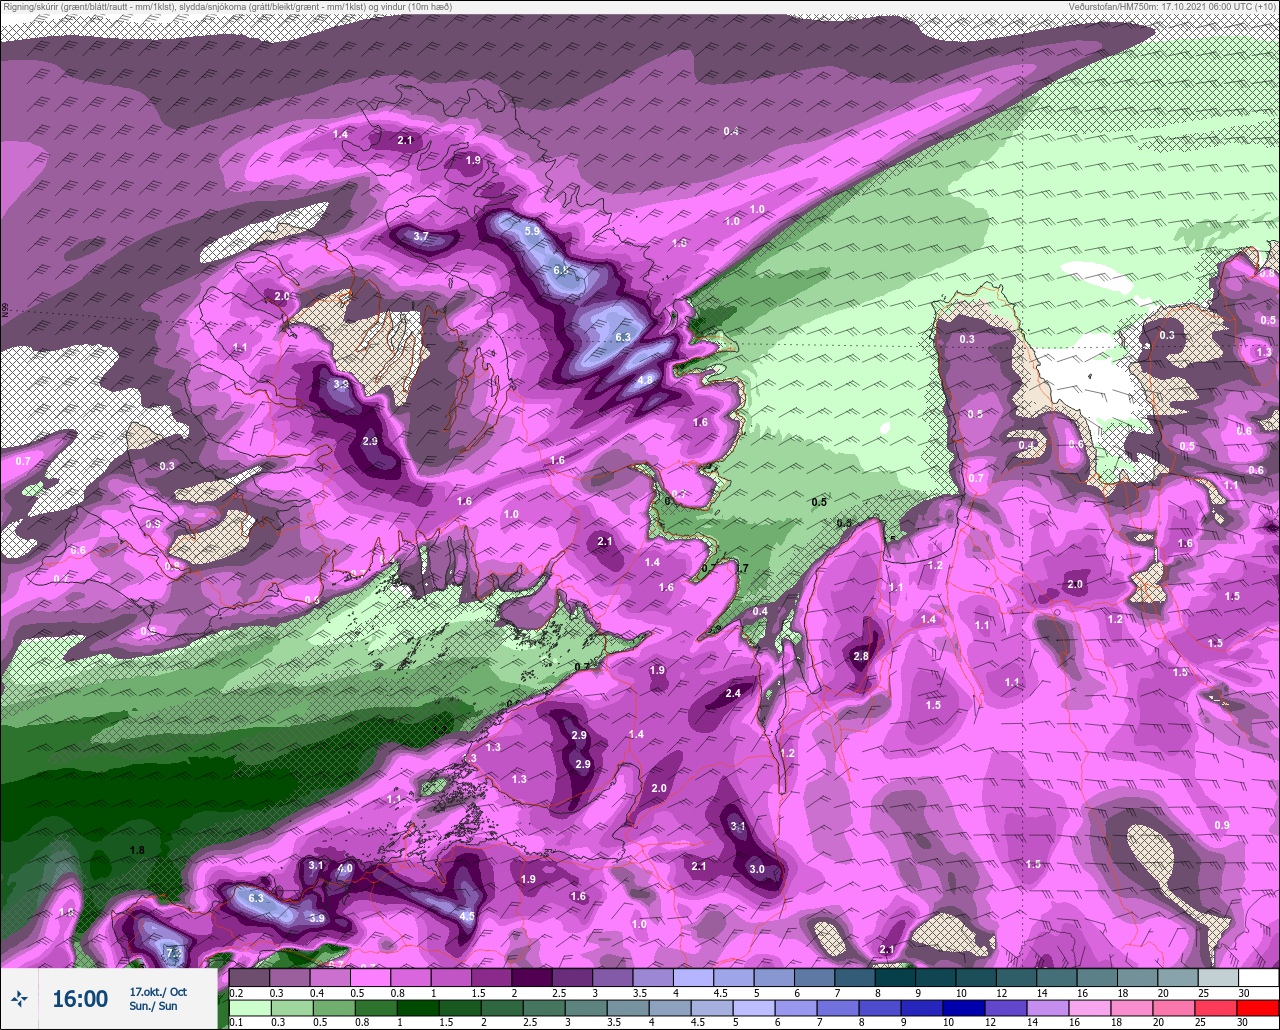This screenshot has height=1030, width=1280.
Task: Click the Rigning/skúrir map title text
Action: pos(228,6)
